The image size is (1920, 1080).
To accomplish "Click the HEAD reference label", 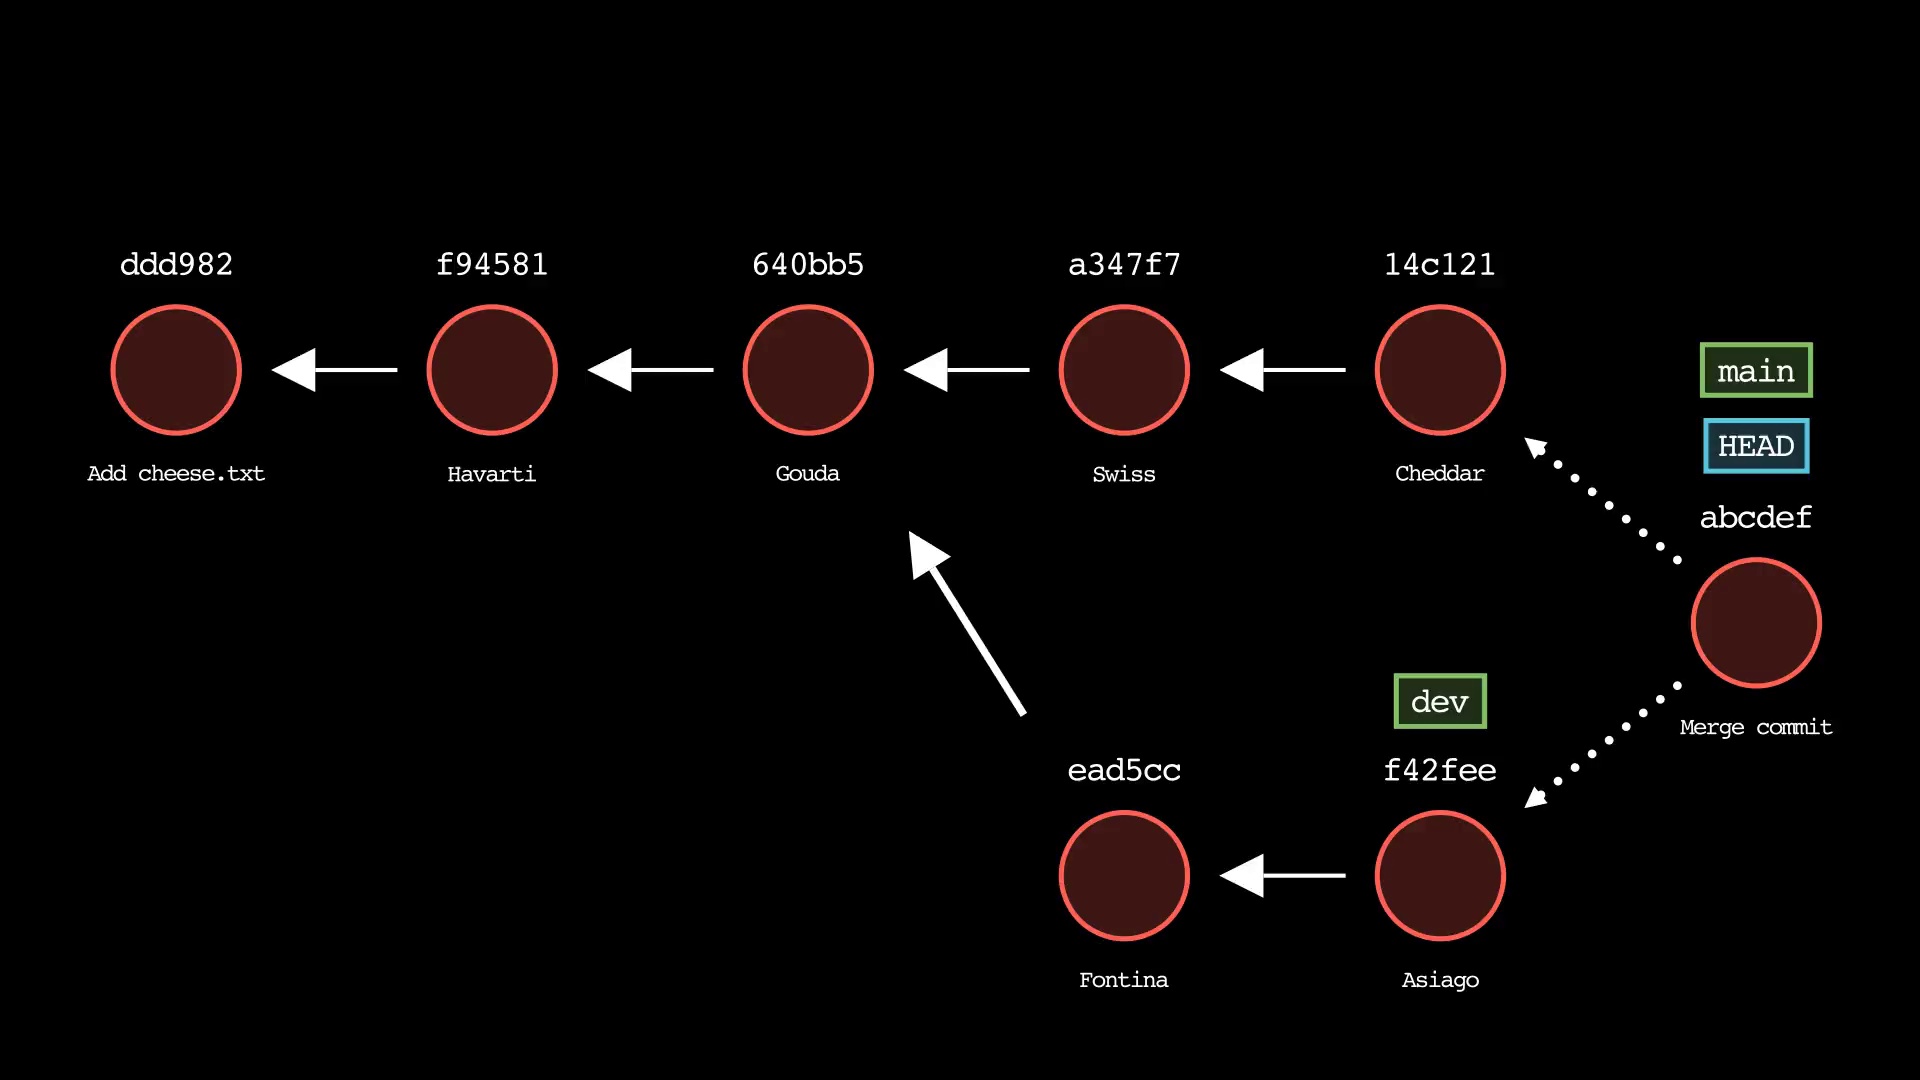I will (x=1755, y=444).
